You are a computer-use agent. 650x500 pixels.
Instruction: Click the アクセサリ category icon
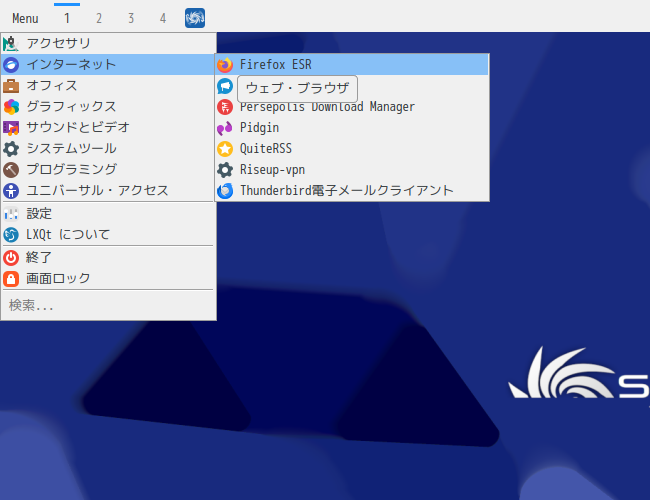(11, 44)
